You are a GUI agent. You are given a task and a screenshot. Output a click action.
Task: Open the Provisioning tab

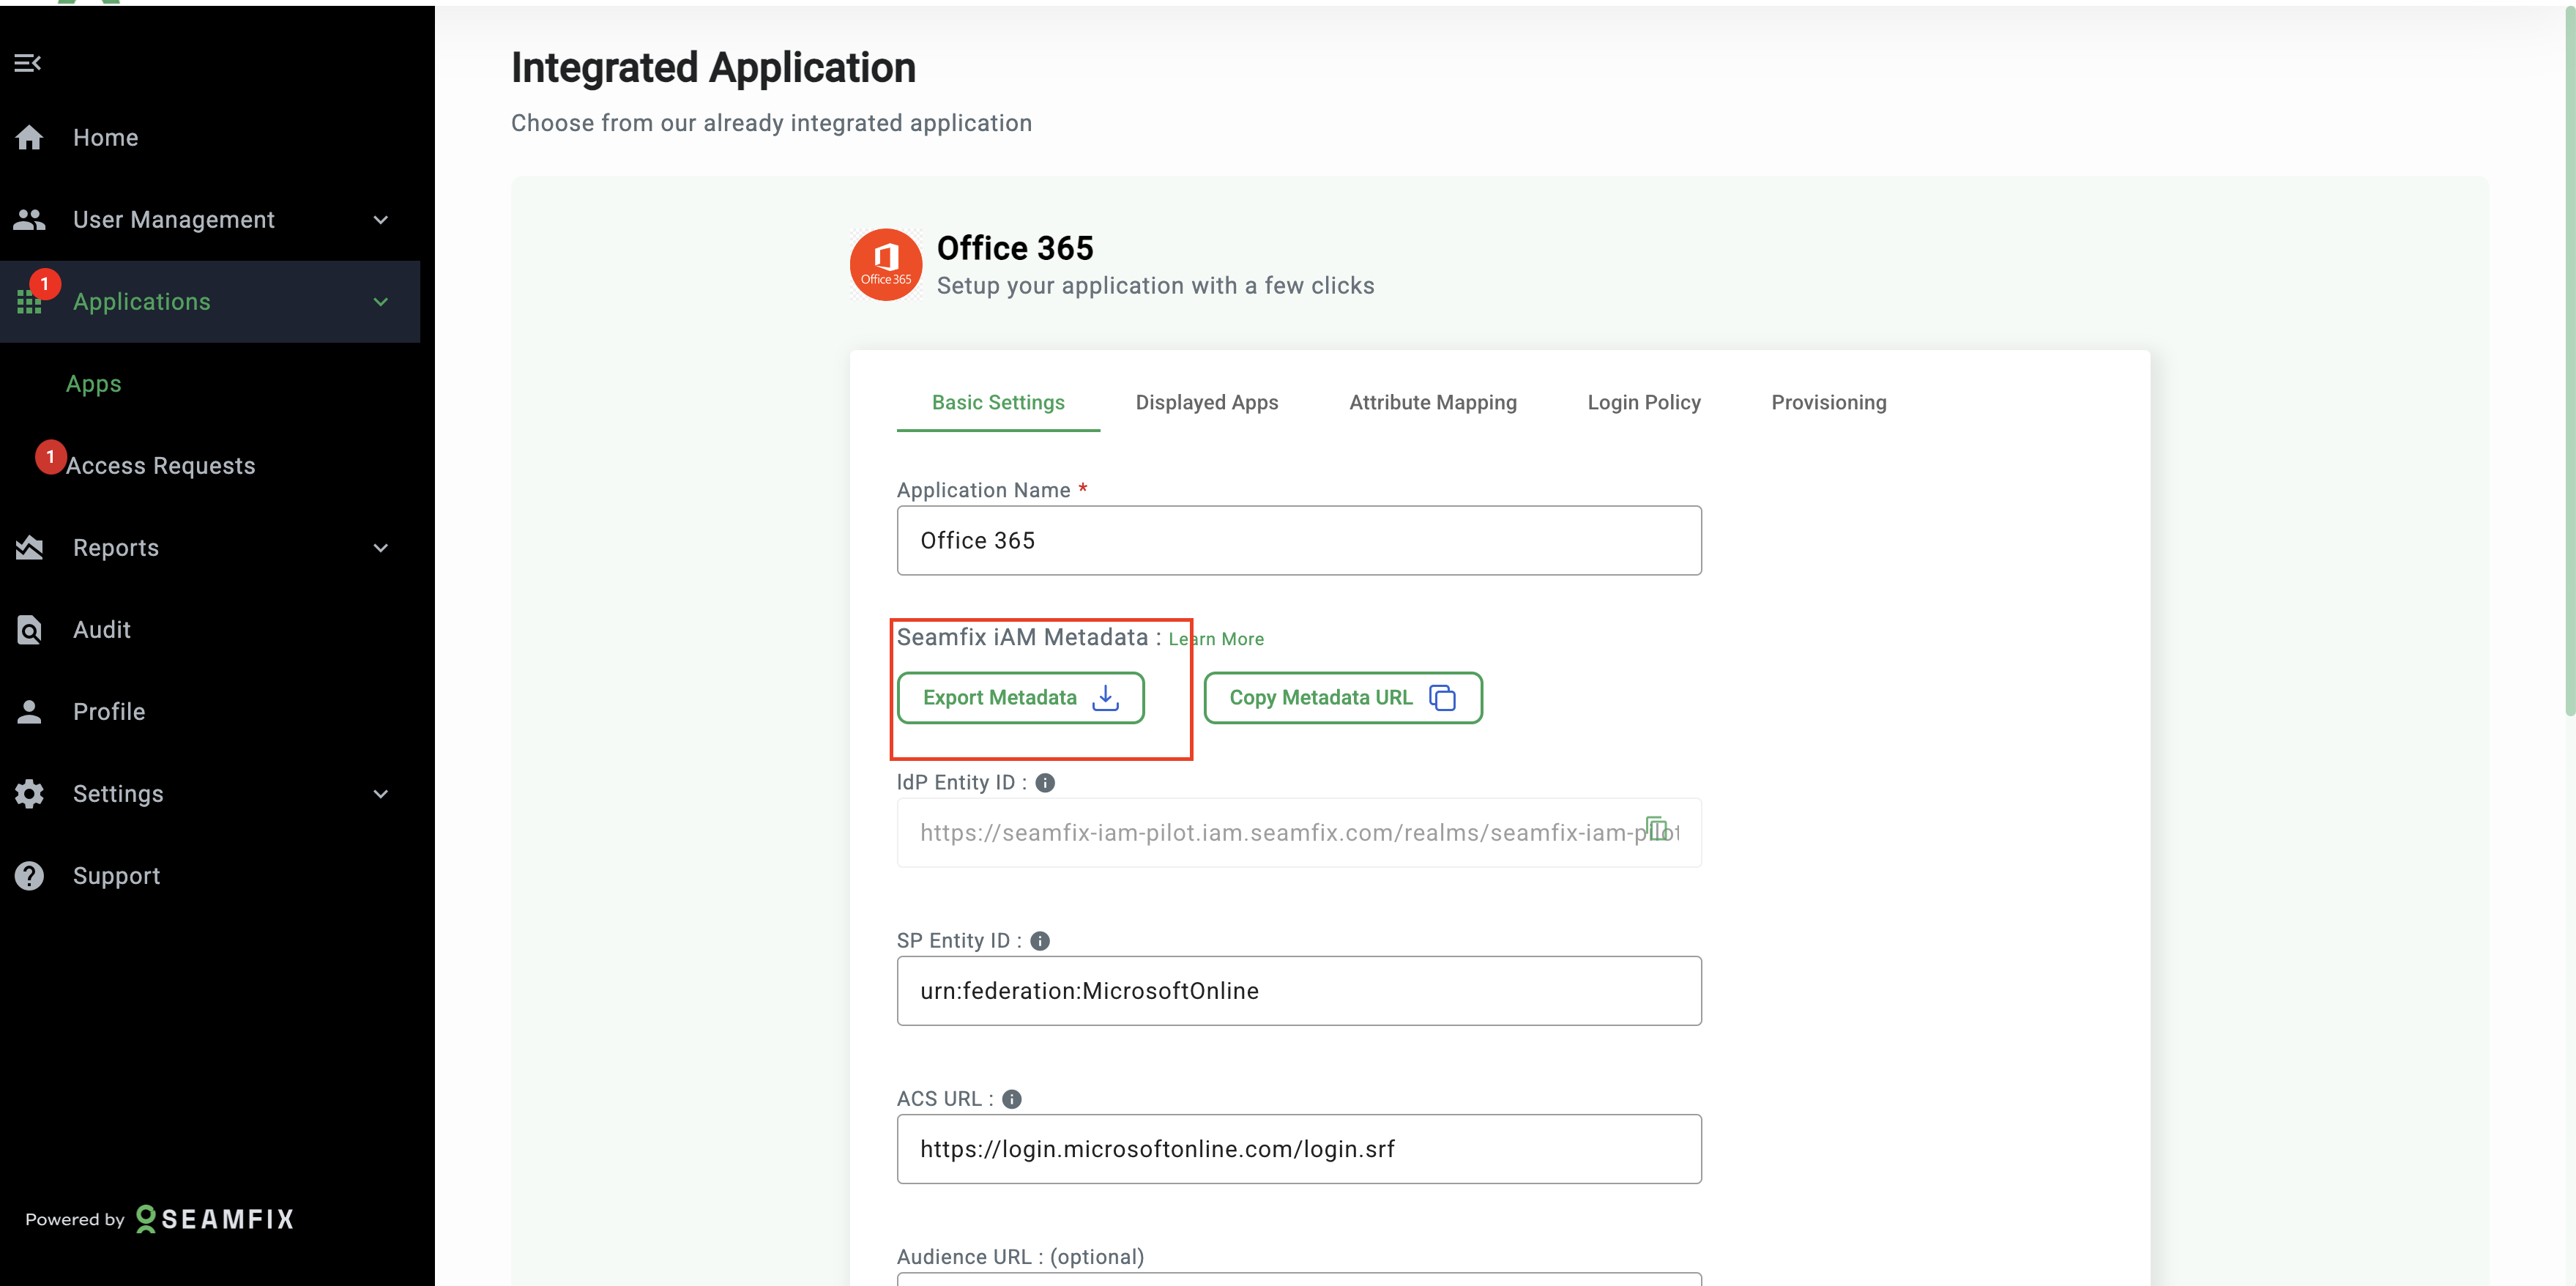pyautogui.click(x=1828, y=402)
